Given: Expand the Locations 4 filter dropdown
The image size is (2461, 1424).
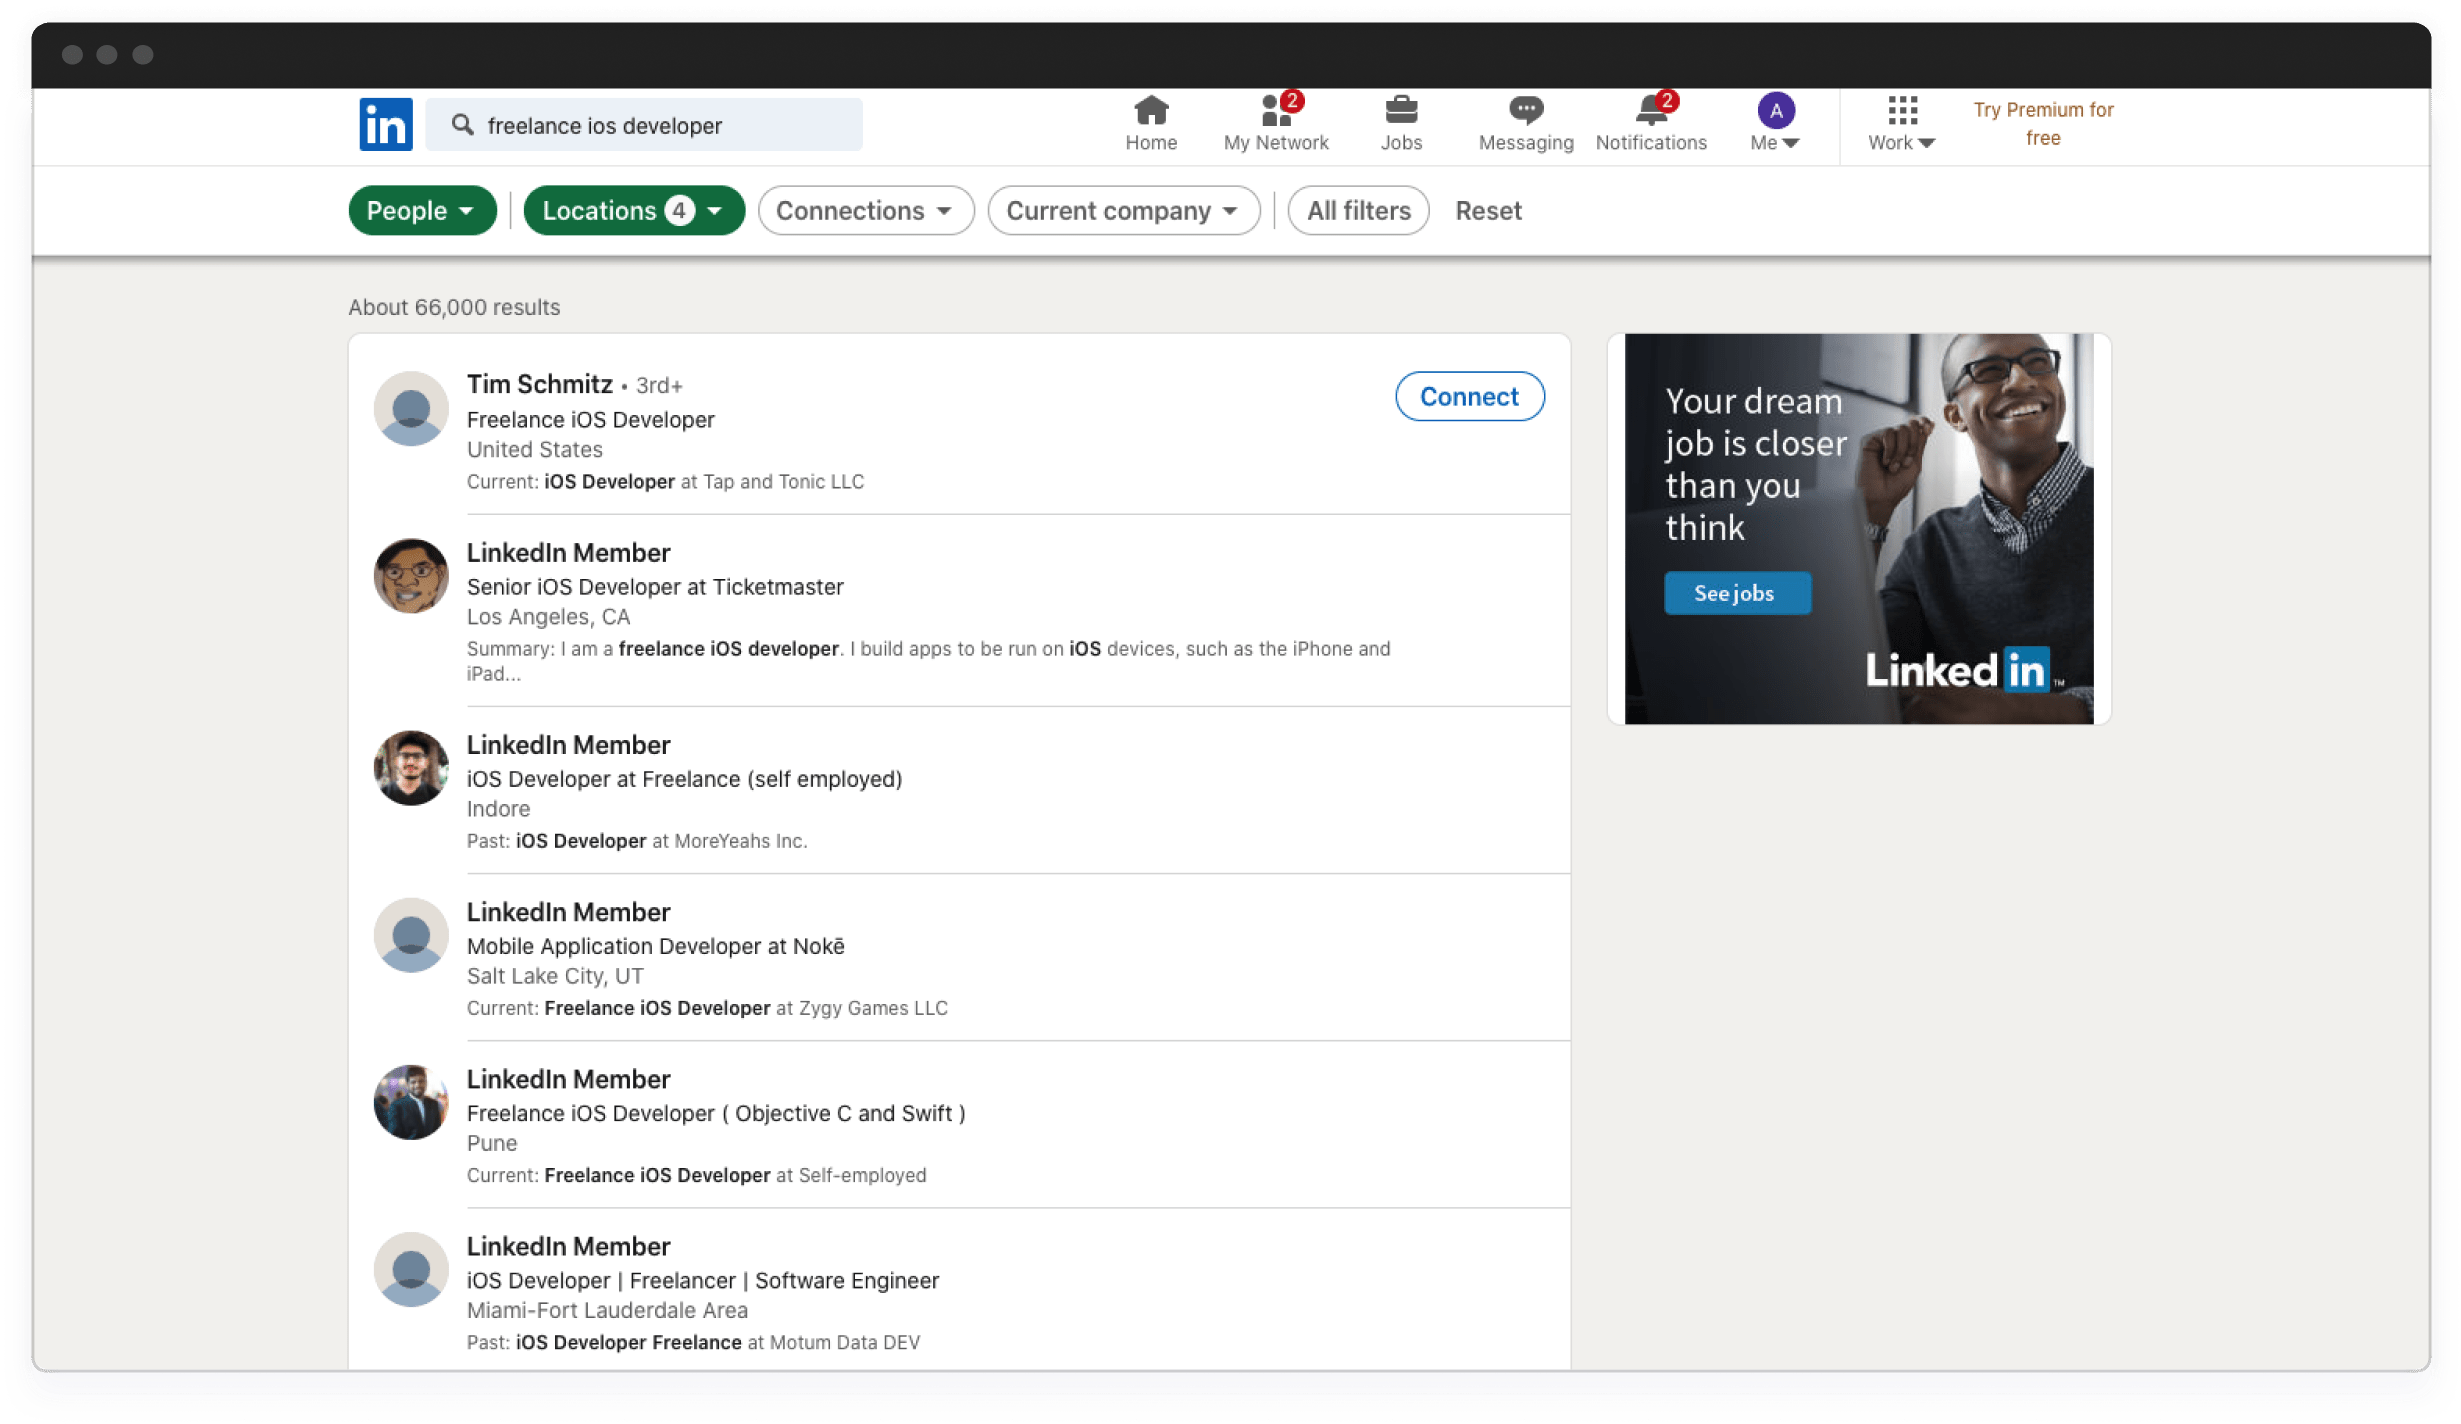Looking at the screenshot, I should click(x=632, y=209).
